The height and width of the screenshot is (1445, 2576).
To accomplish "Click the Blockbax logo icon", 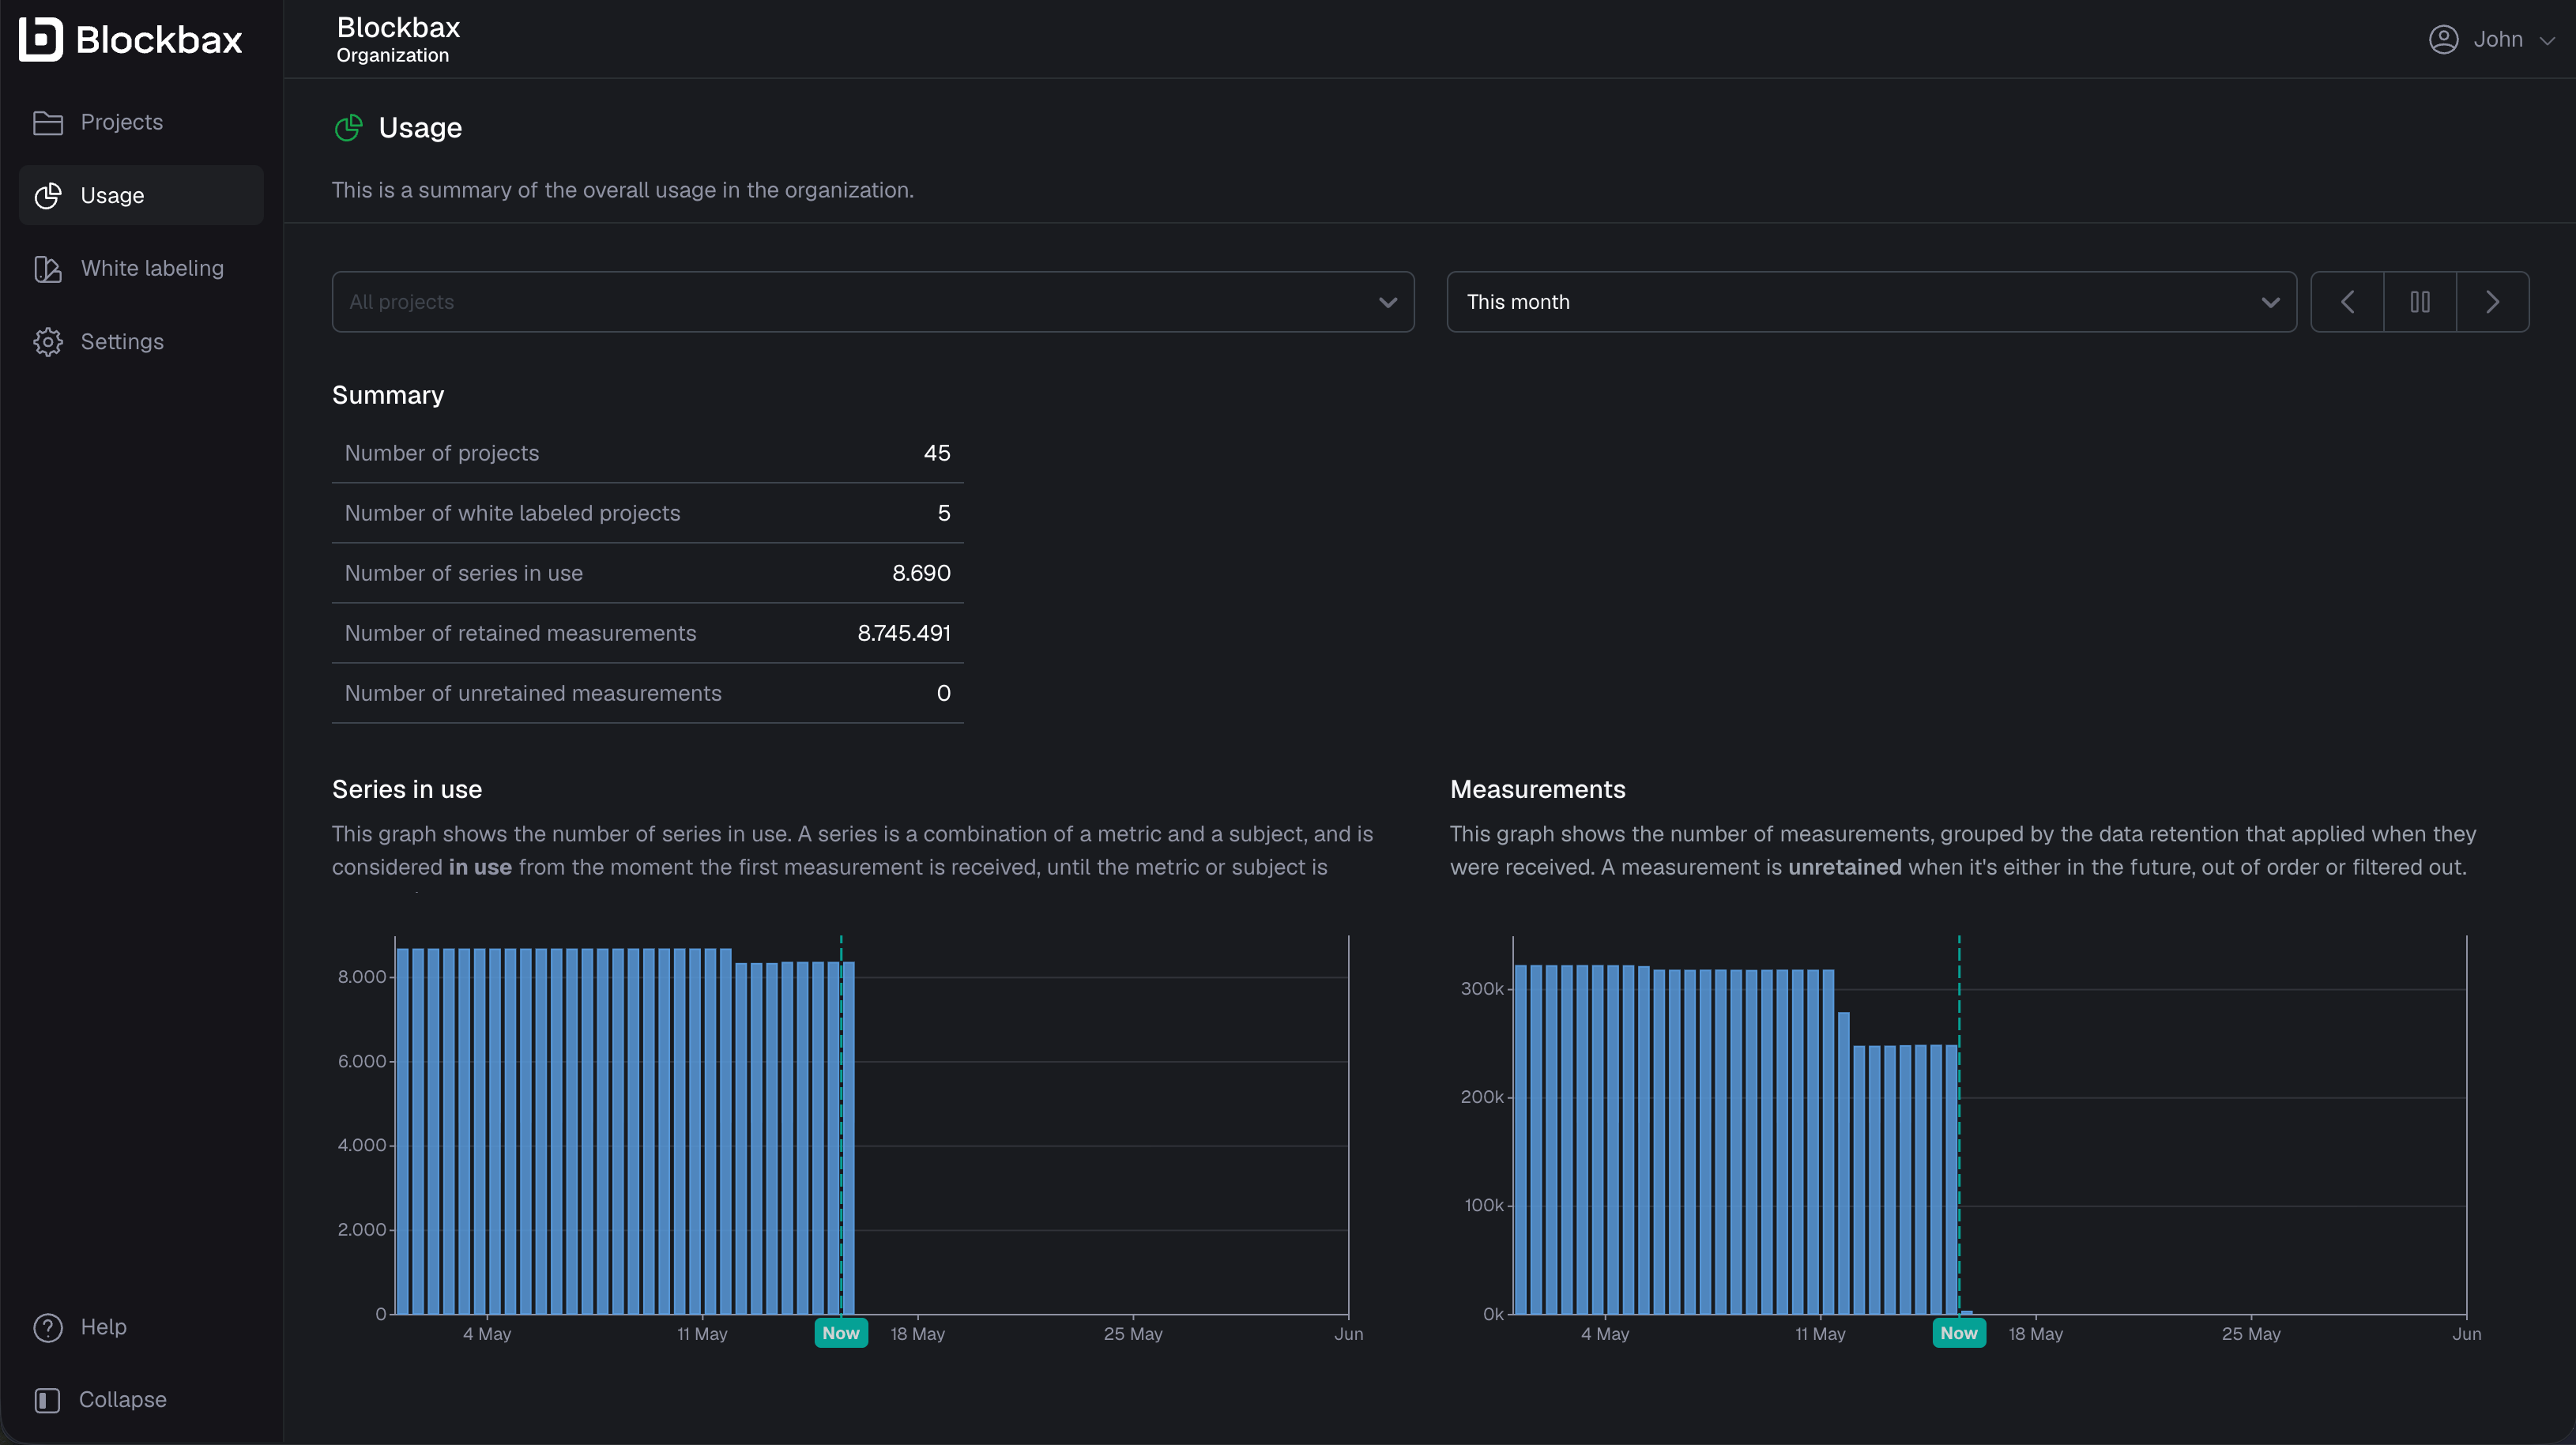I will (41, 39).
